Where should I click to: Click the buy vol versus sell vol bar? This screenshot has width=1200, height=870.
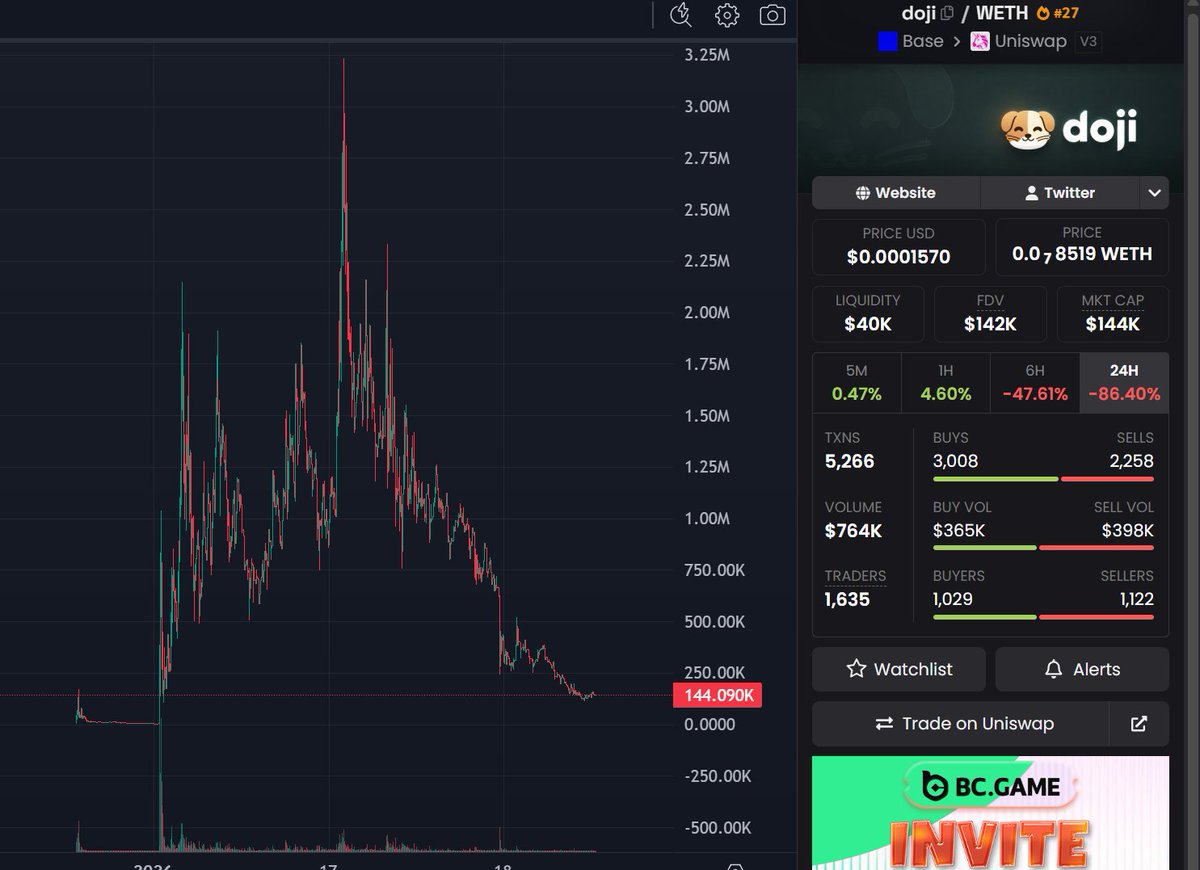pos(1043,547)
